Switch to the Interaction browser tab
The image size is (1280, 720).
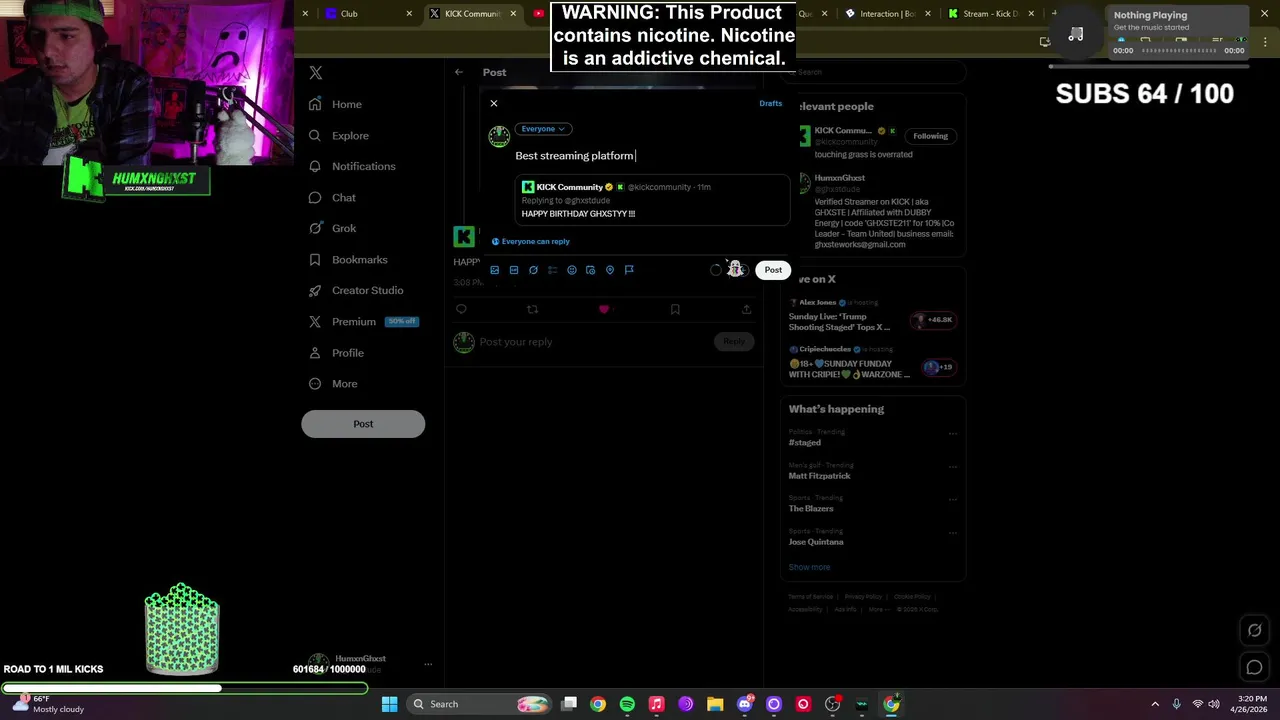[888, 14]
